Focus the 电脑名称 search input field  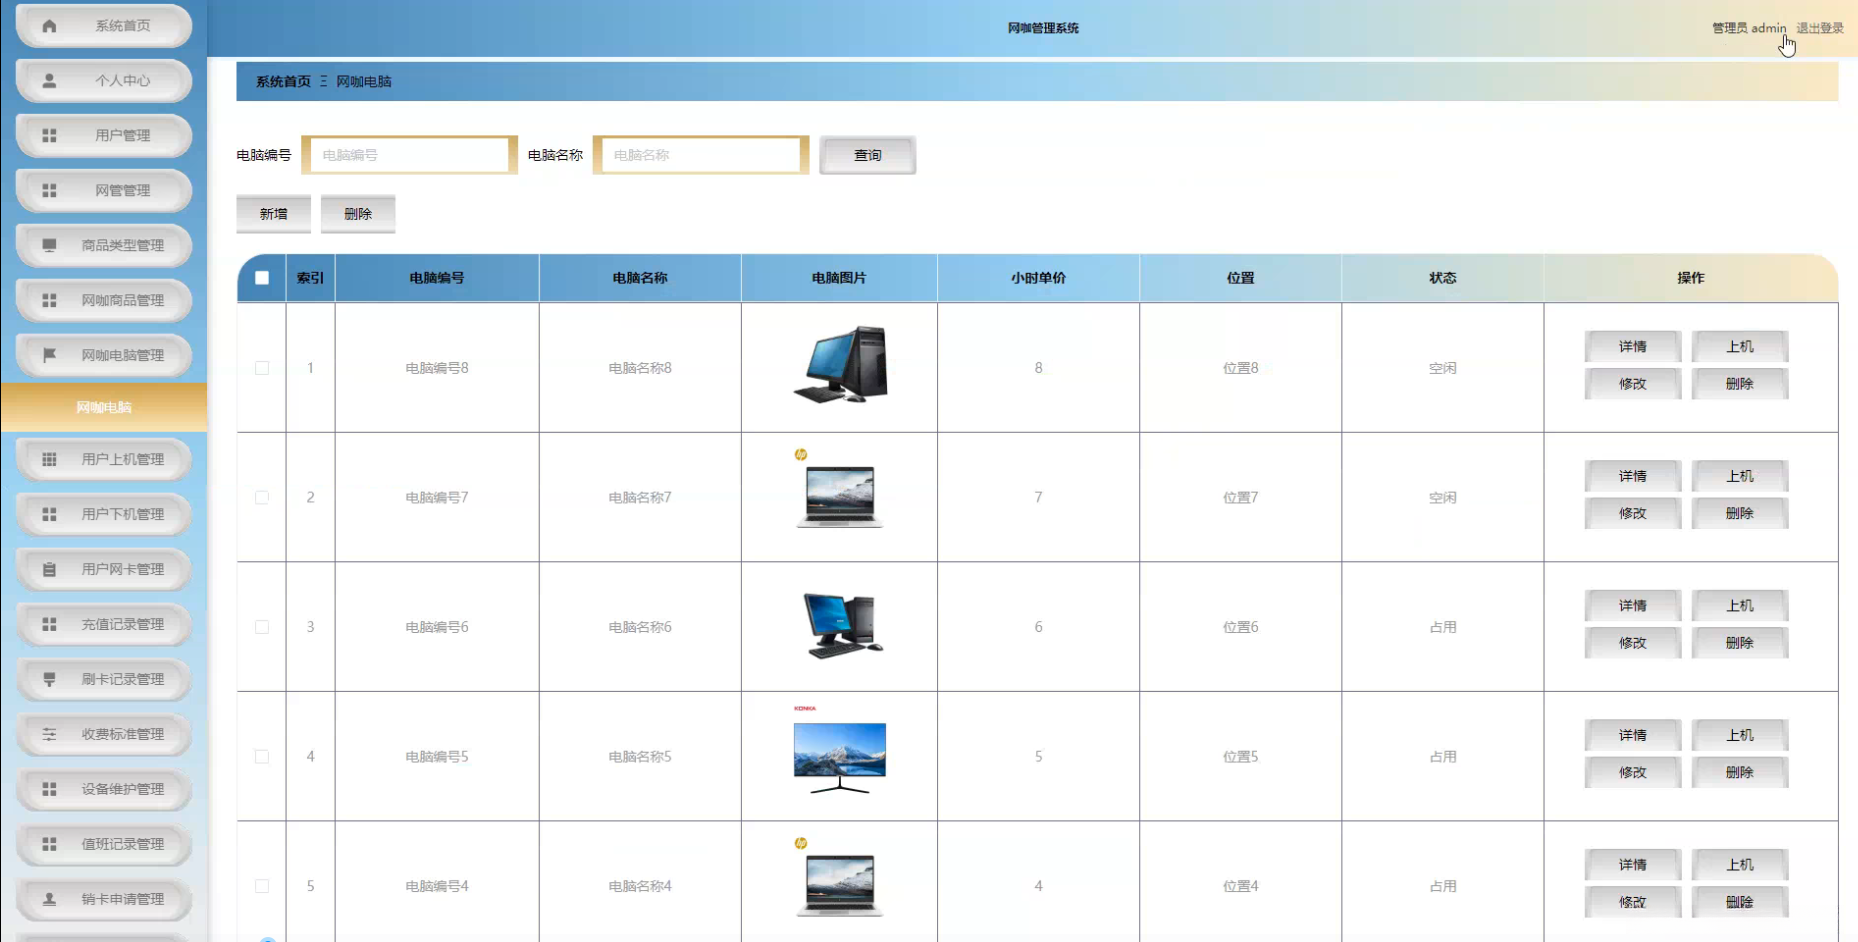click(x=700, y=155)
